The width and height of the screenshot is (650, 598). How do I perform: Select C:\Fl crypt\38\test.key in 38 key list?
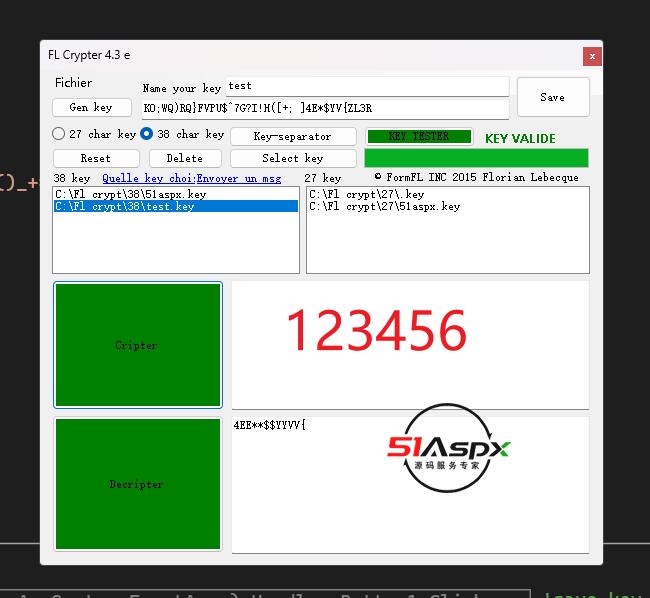[x=176, y=206]
